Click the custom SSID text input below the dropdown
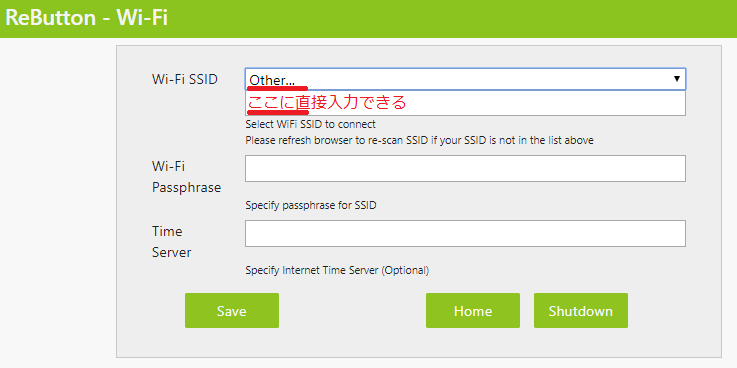 point(465,103)
